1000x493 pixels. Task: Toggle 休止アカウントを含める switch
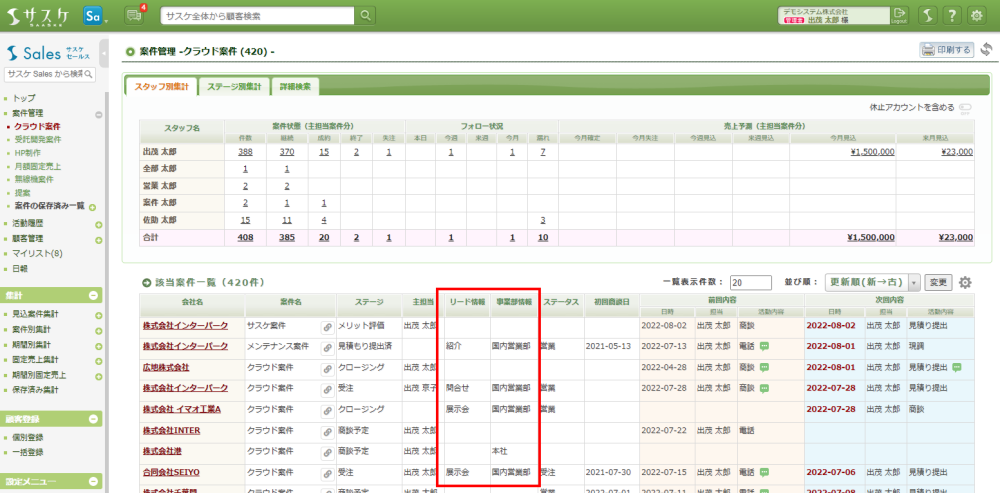(965, 107)
